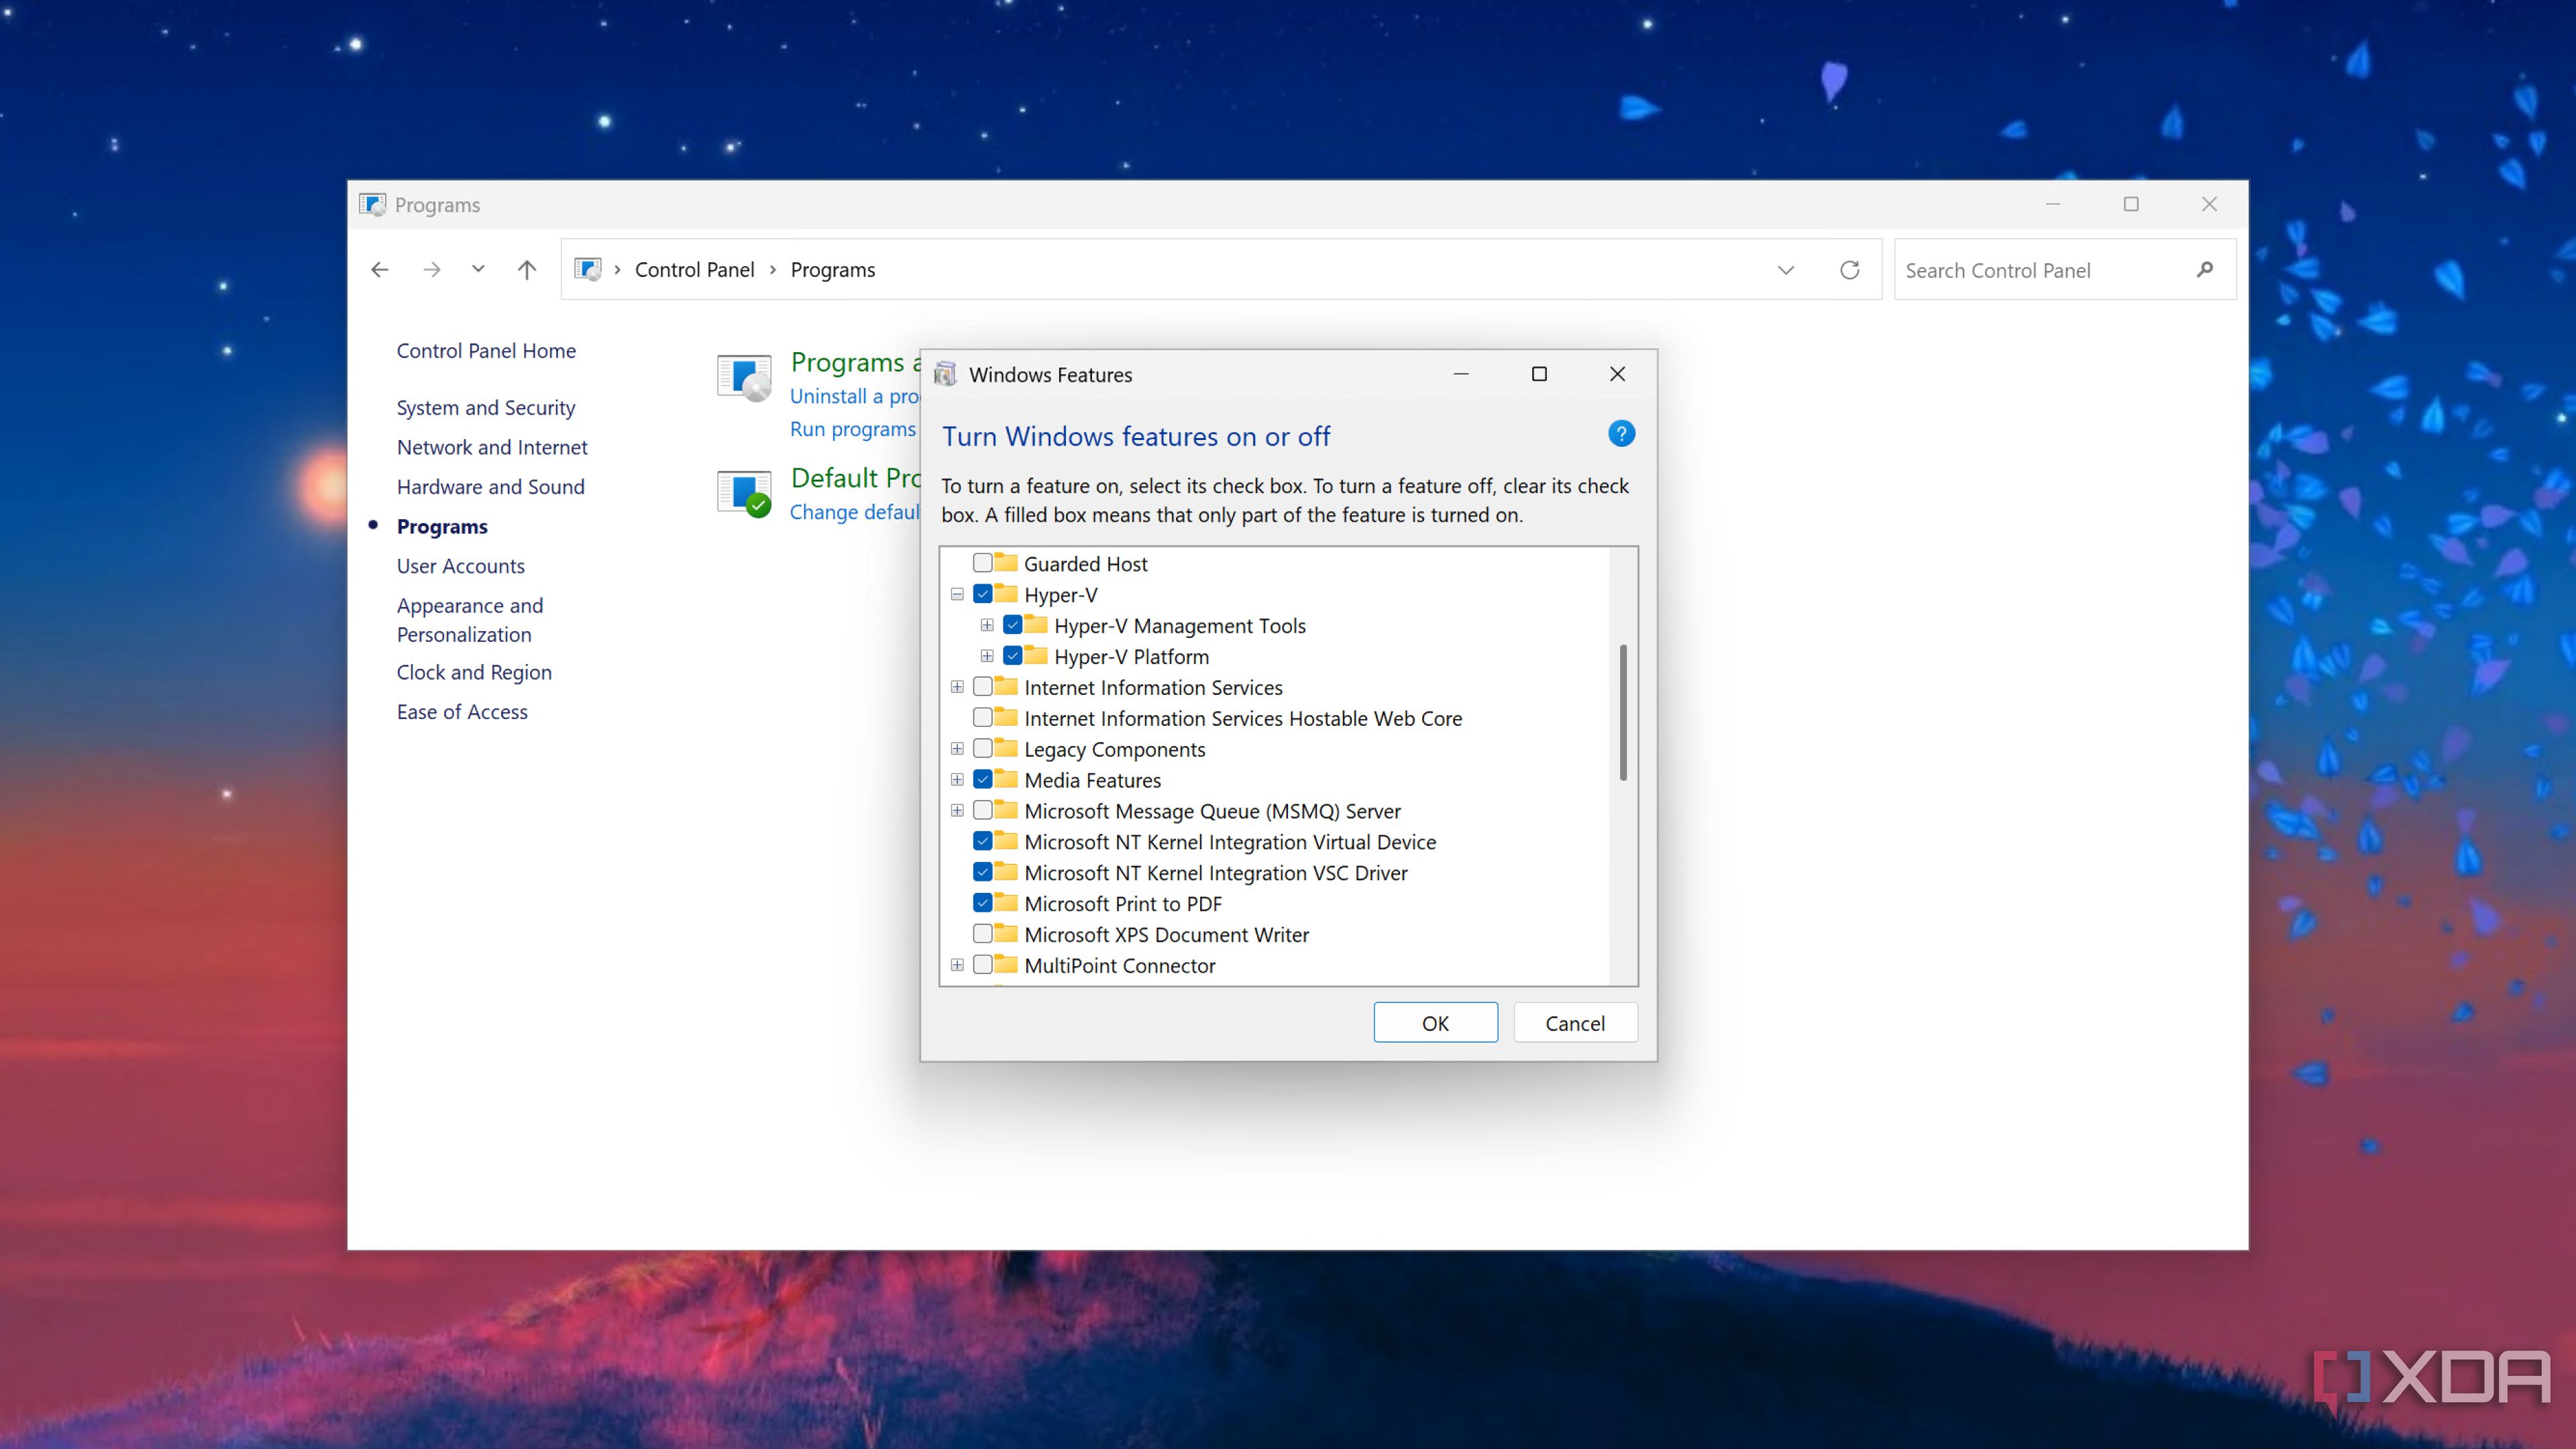Click the up arrow navigation icon

527,270
